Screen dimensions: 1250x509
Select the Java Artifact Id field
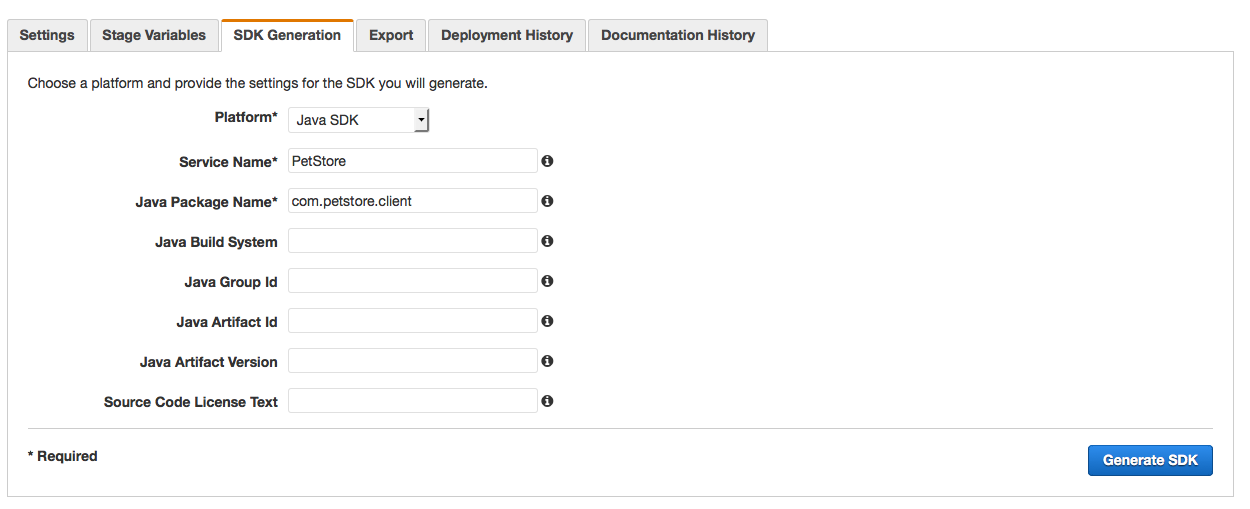click(413, 320)
